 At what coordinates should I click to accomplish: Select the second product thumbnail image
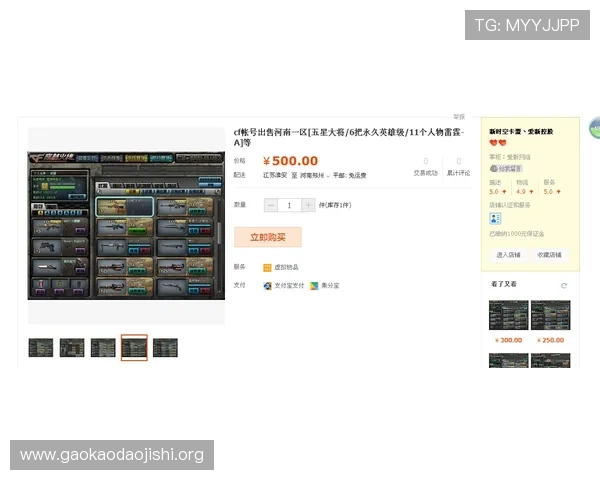72,347
